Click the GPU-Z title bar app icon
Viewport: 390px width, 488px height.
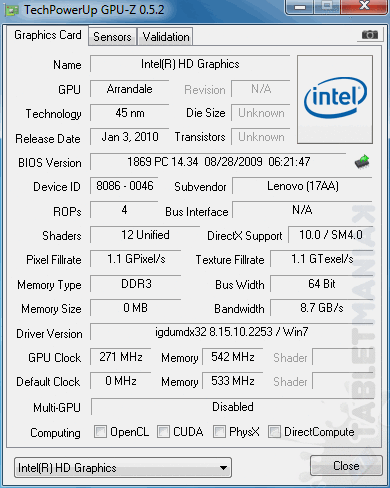point(12,10)
